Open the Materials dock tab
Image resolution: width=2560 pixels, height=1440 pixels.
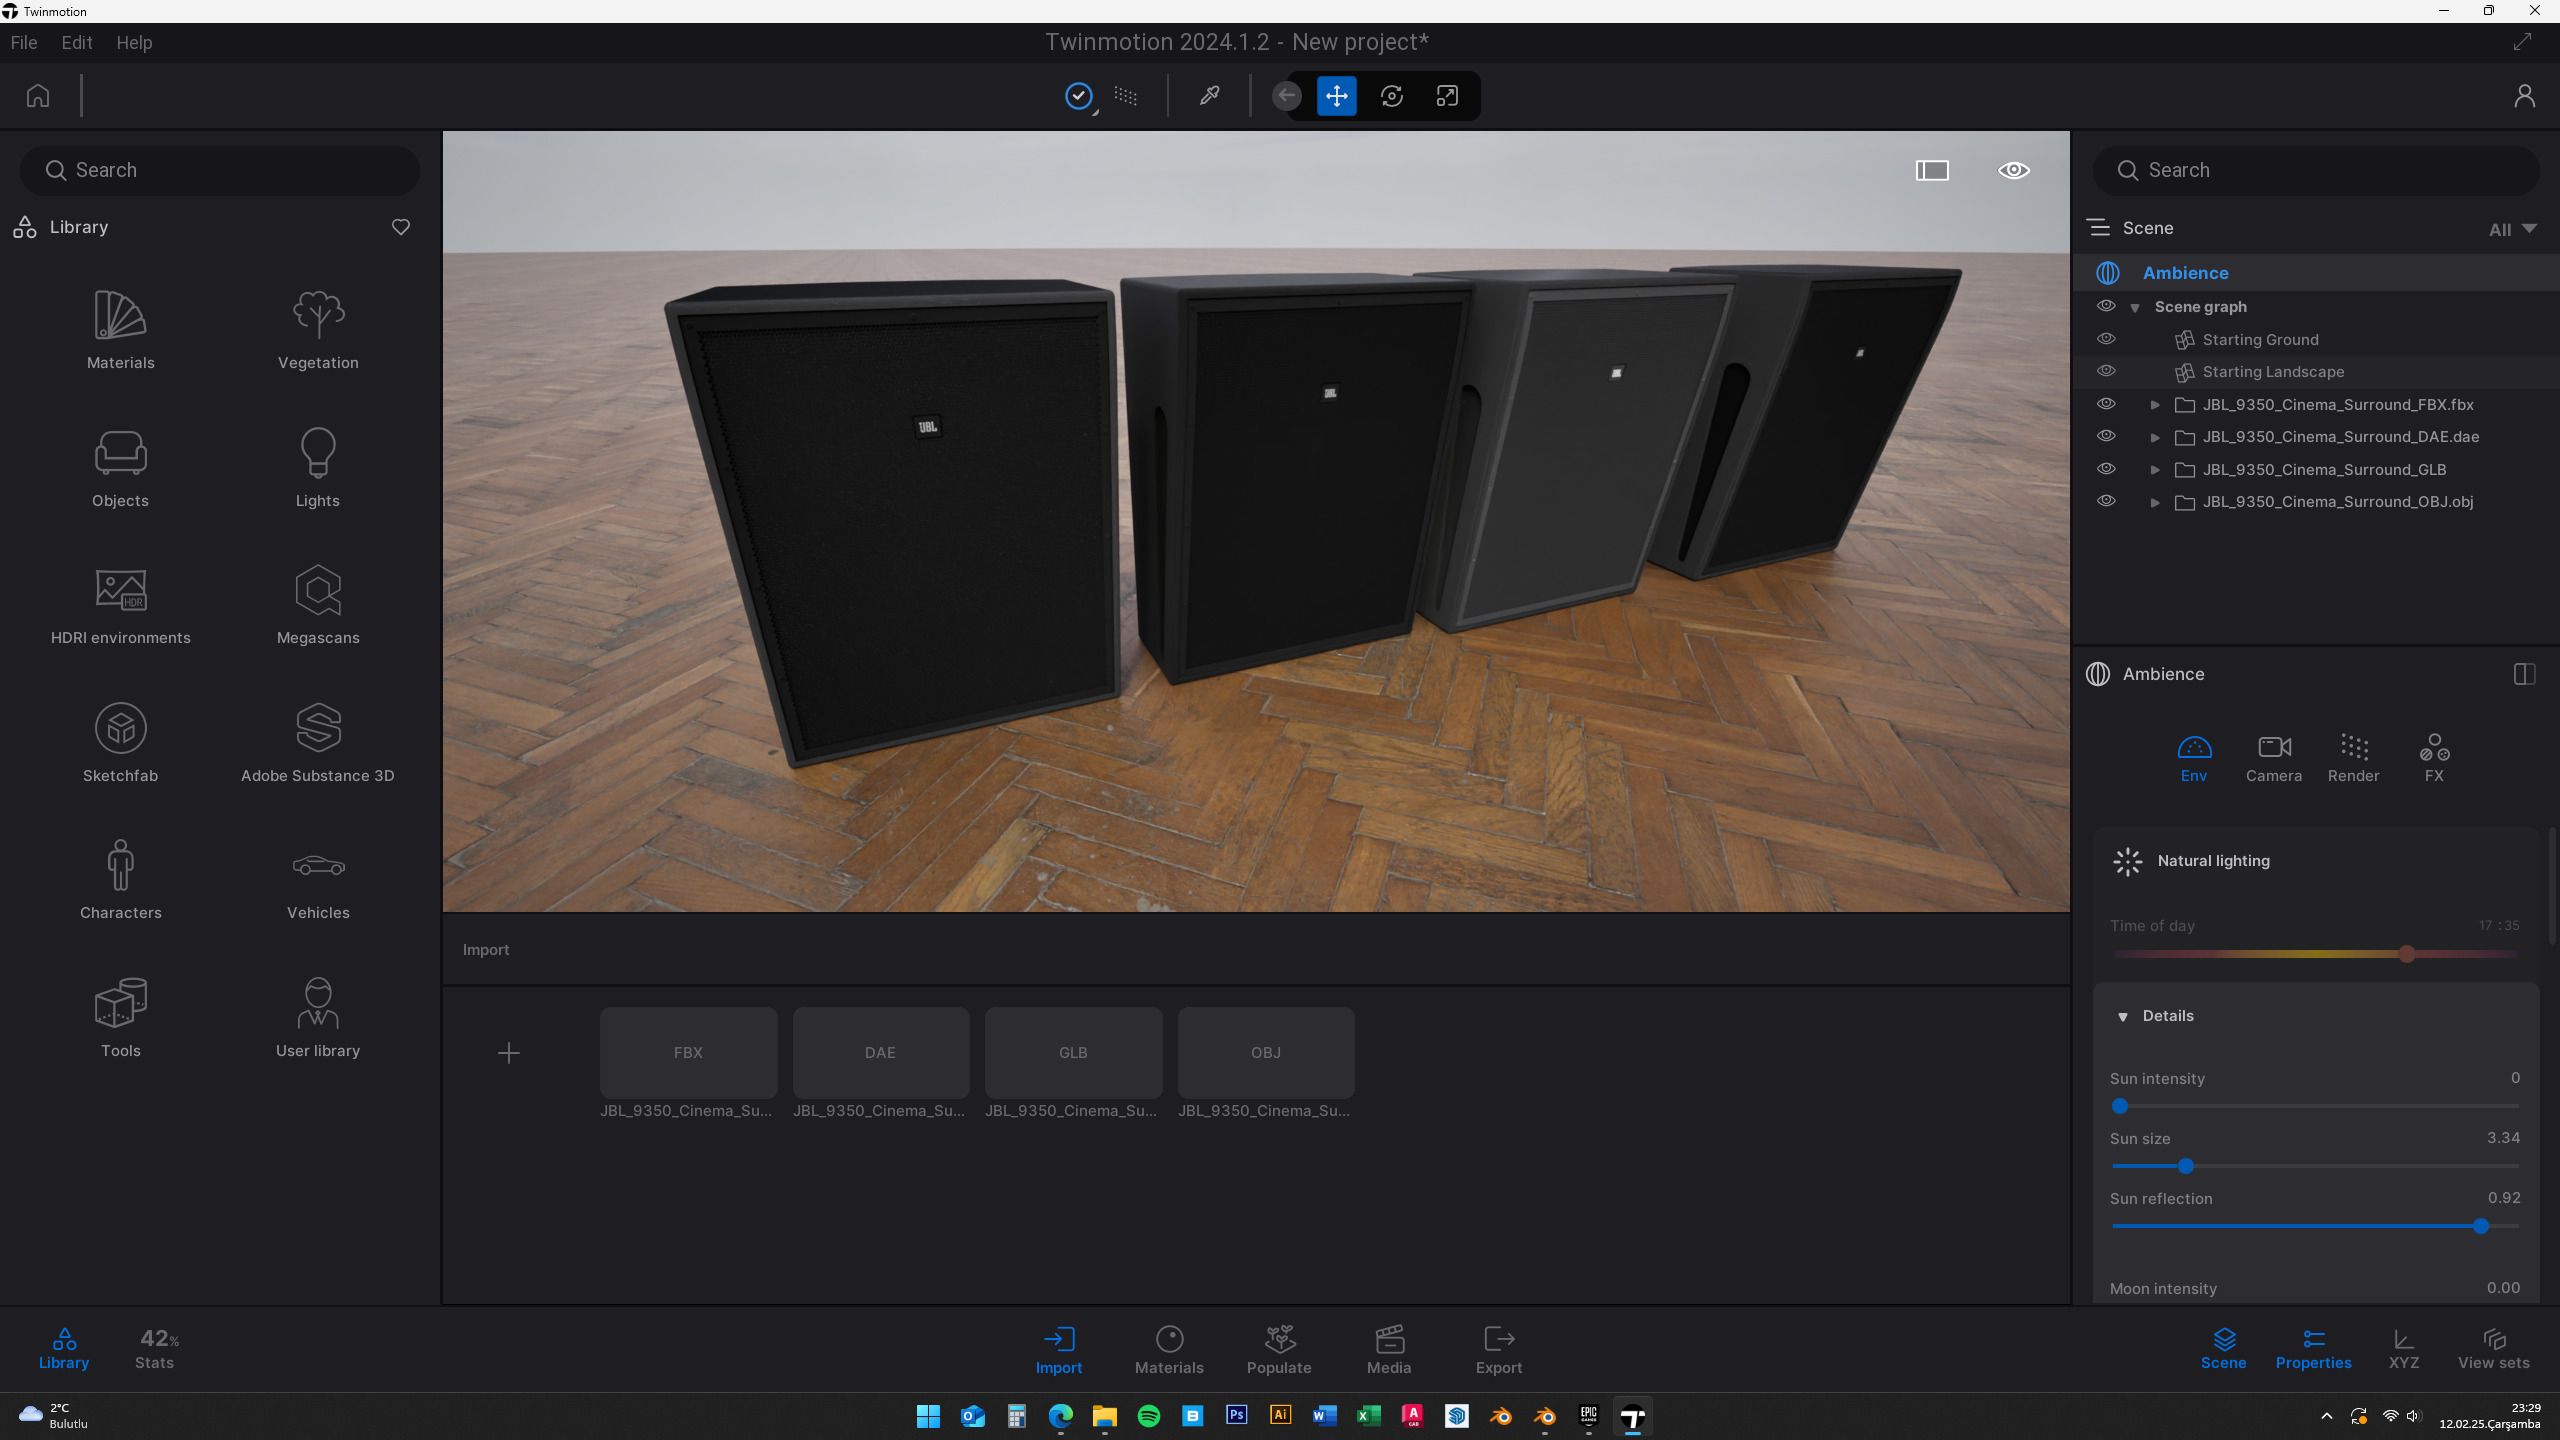pos(1169,1349)
